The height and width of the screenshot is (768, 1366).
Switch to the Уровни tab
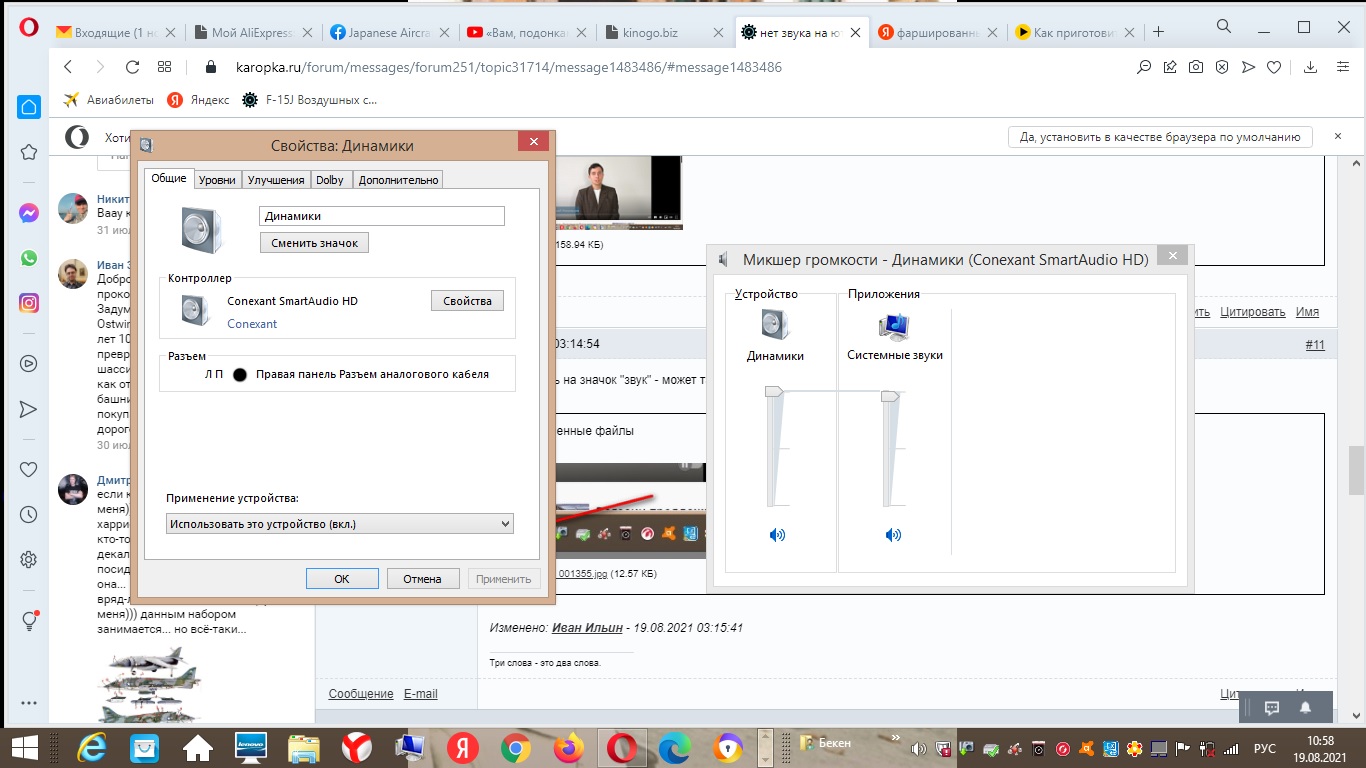coord(217,180)
